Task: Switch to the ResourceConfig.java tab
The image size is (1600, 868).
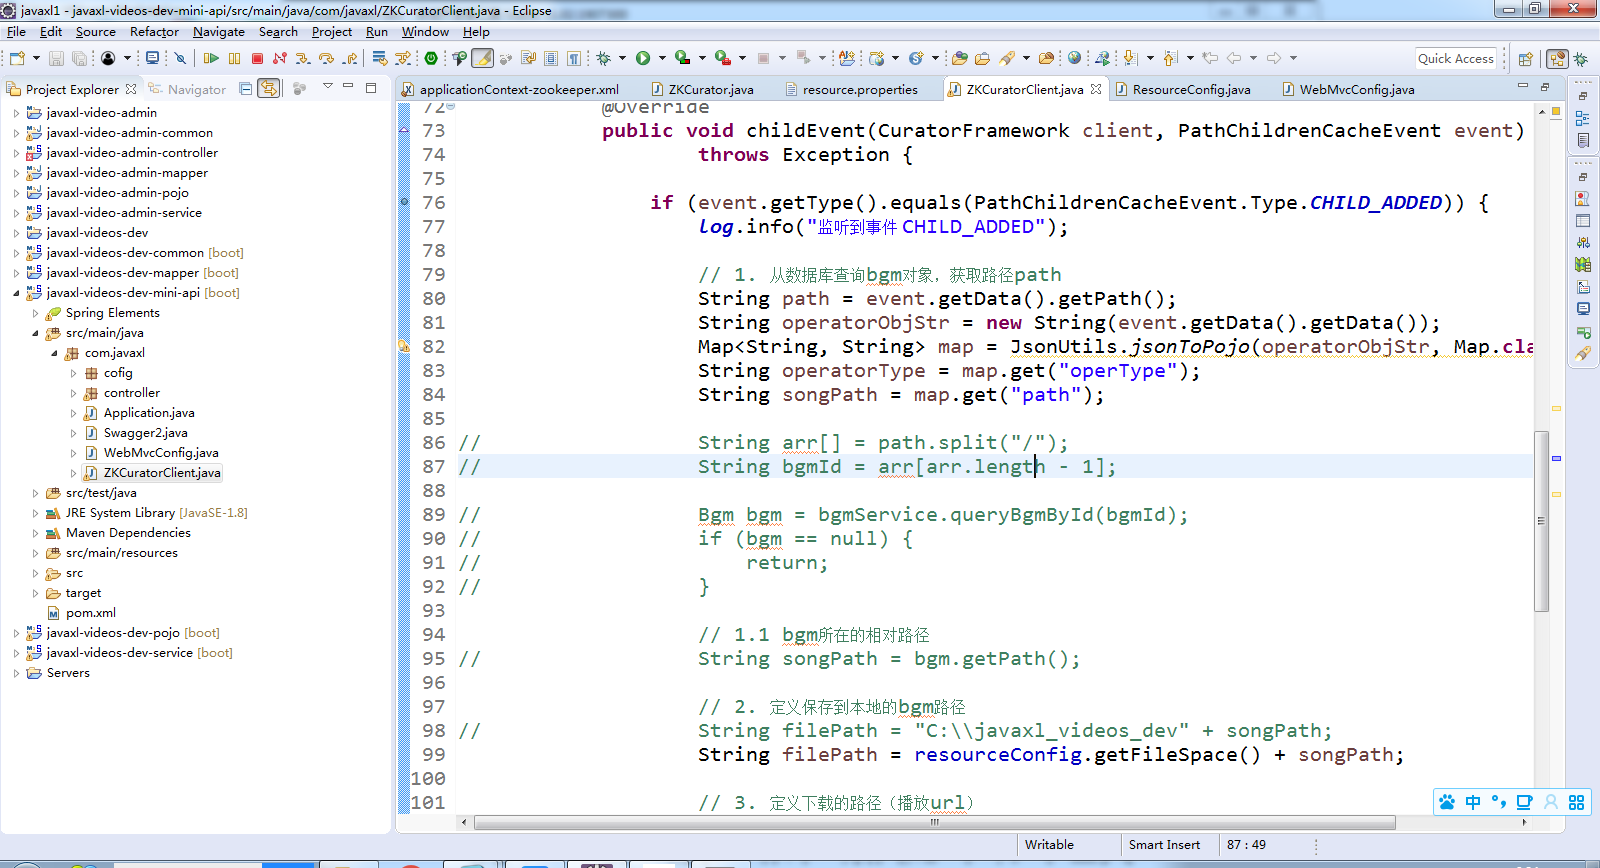Action: [1182, 89]
